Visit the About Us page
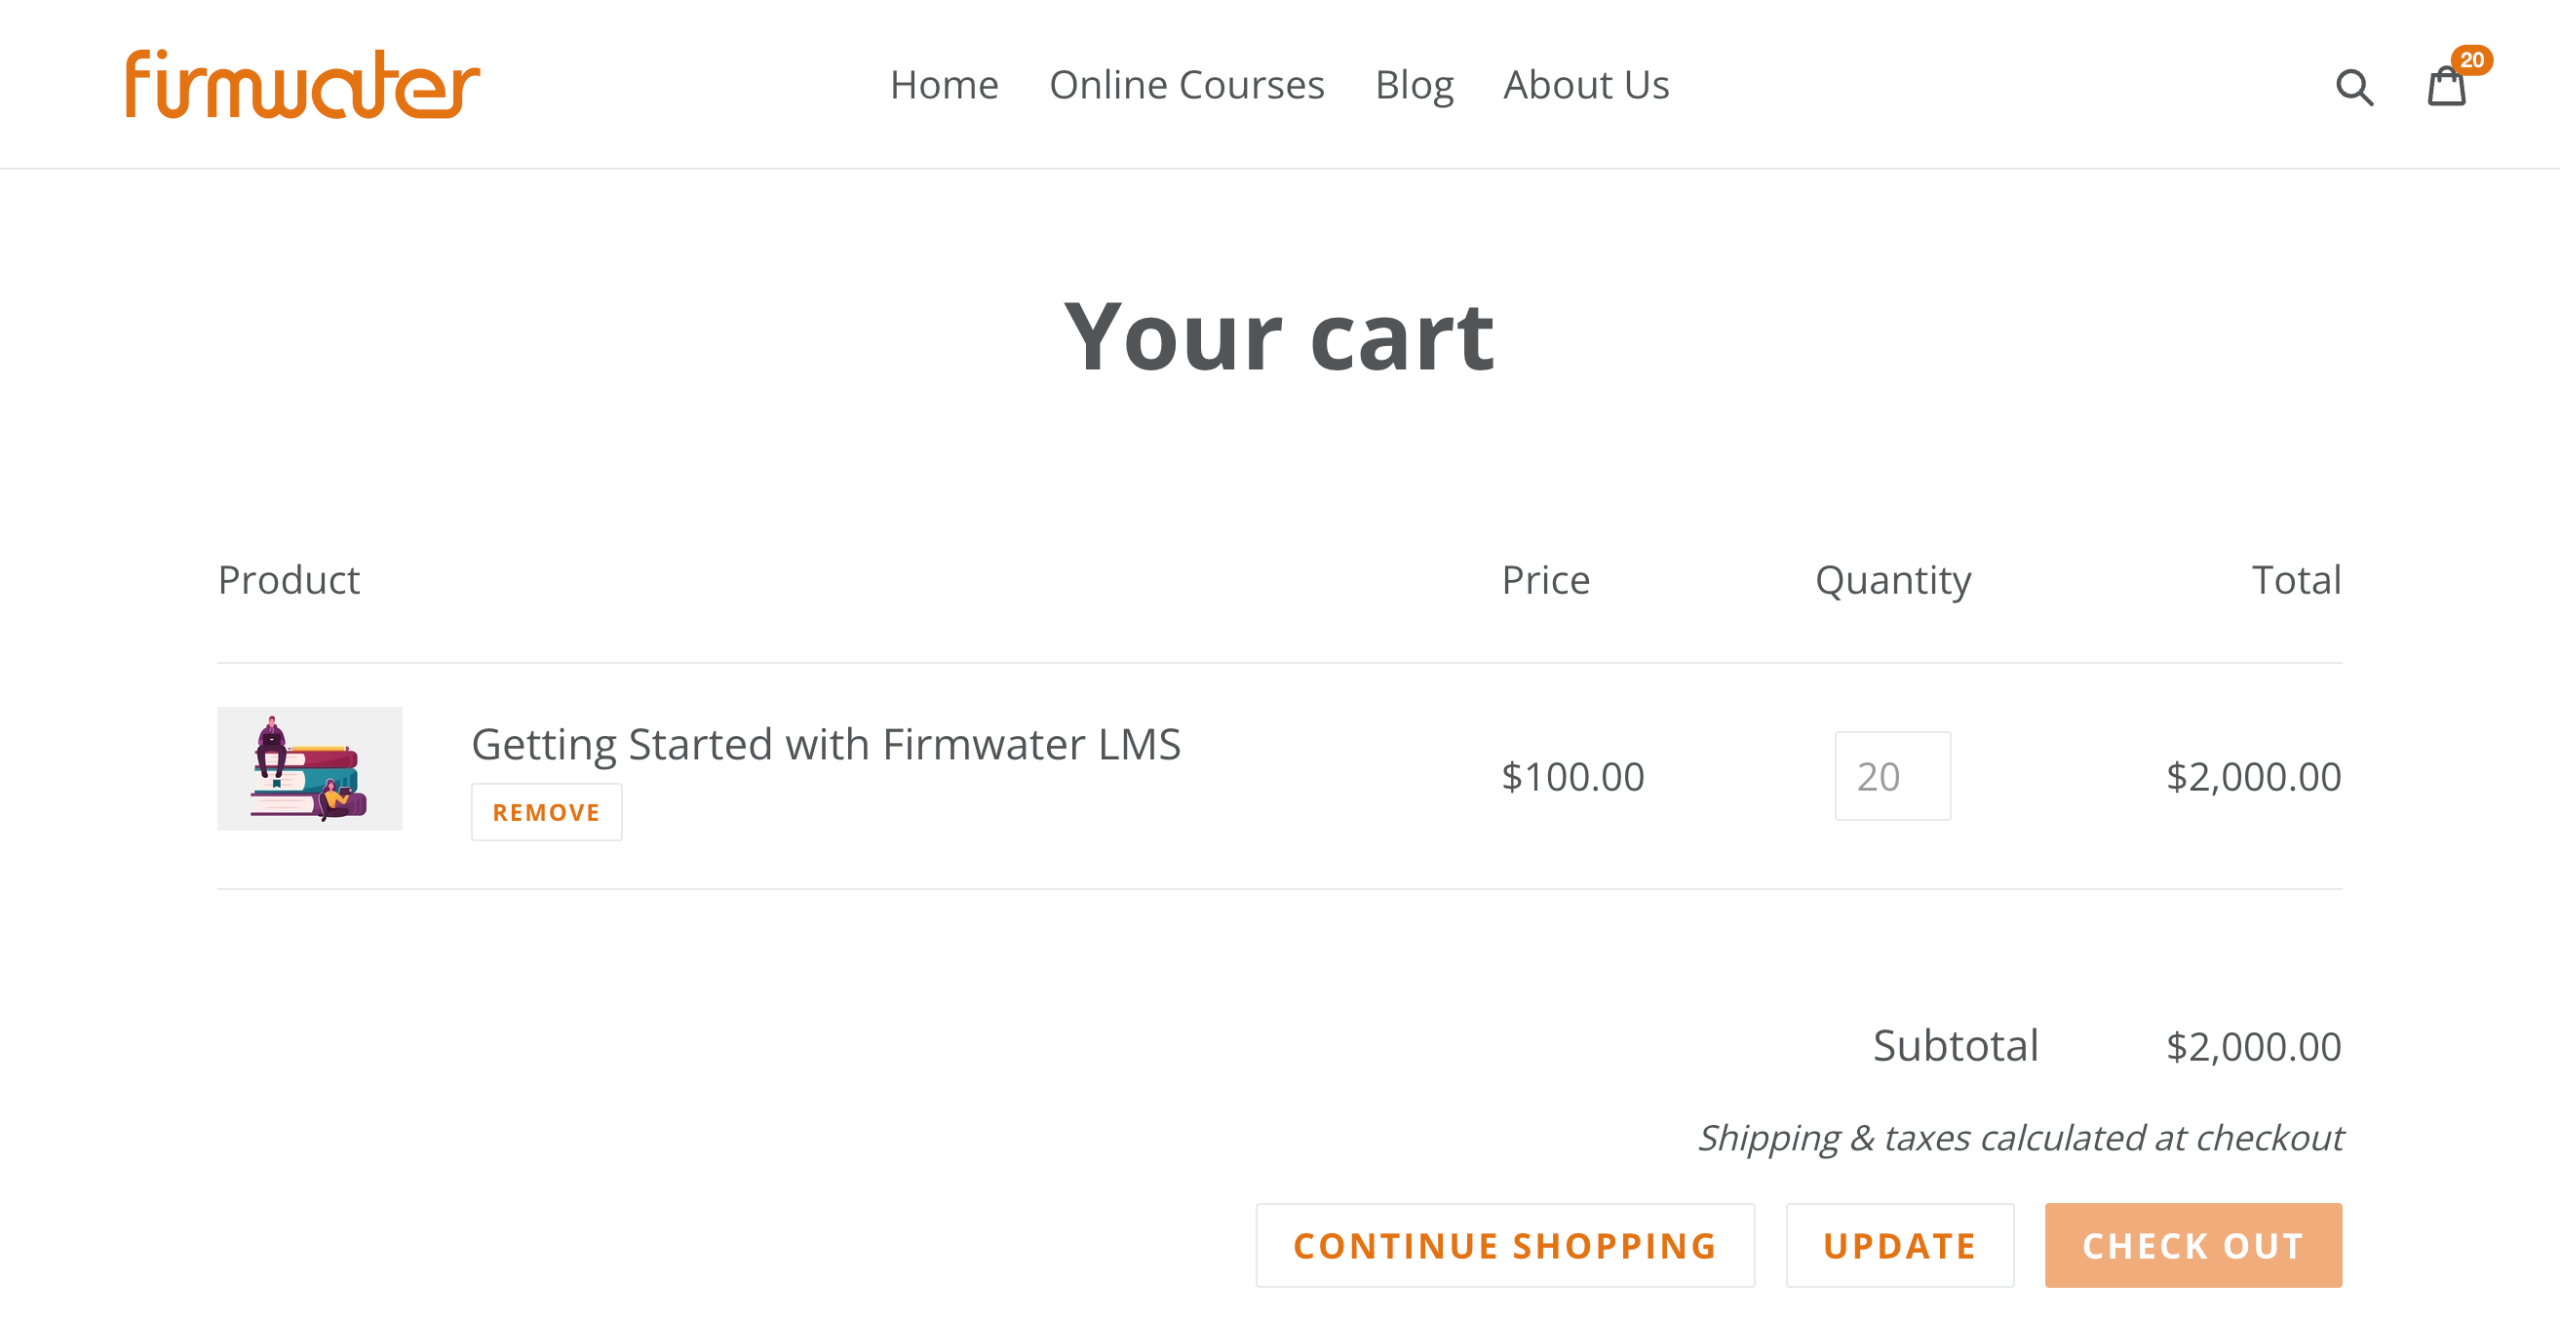Image resolution: width=2560 pixels, height=1343 pixels. (x=1586, y=85)
